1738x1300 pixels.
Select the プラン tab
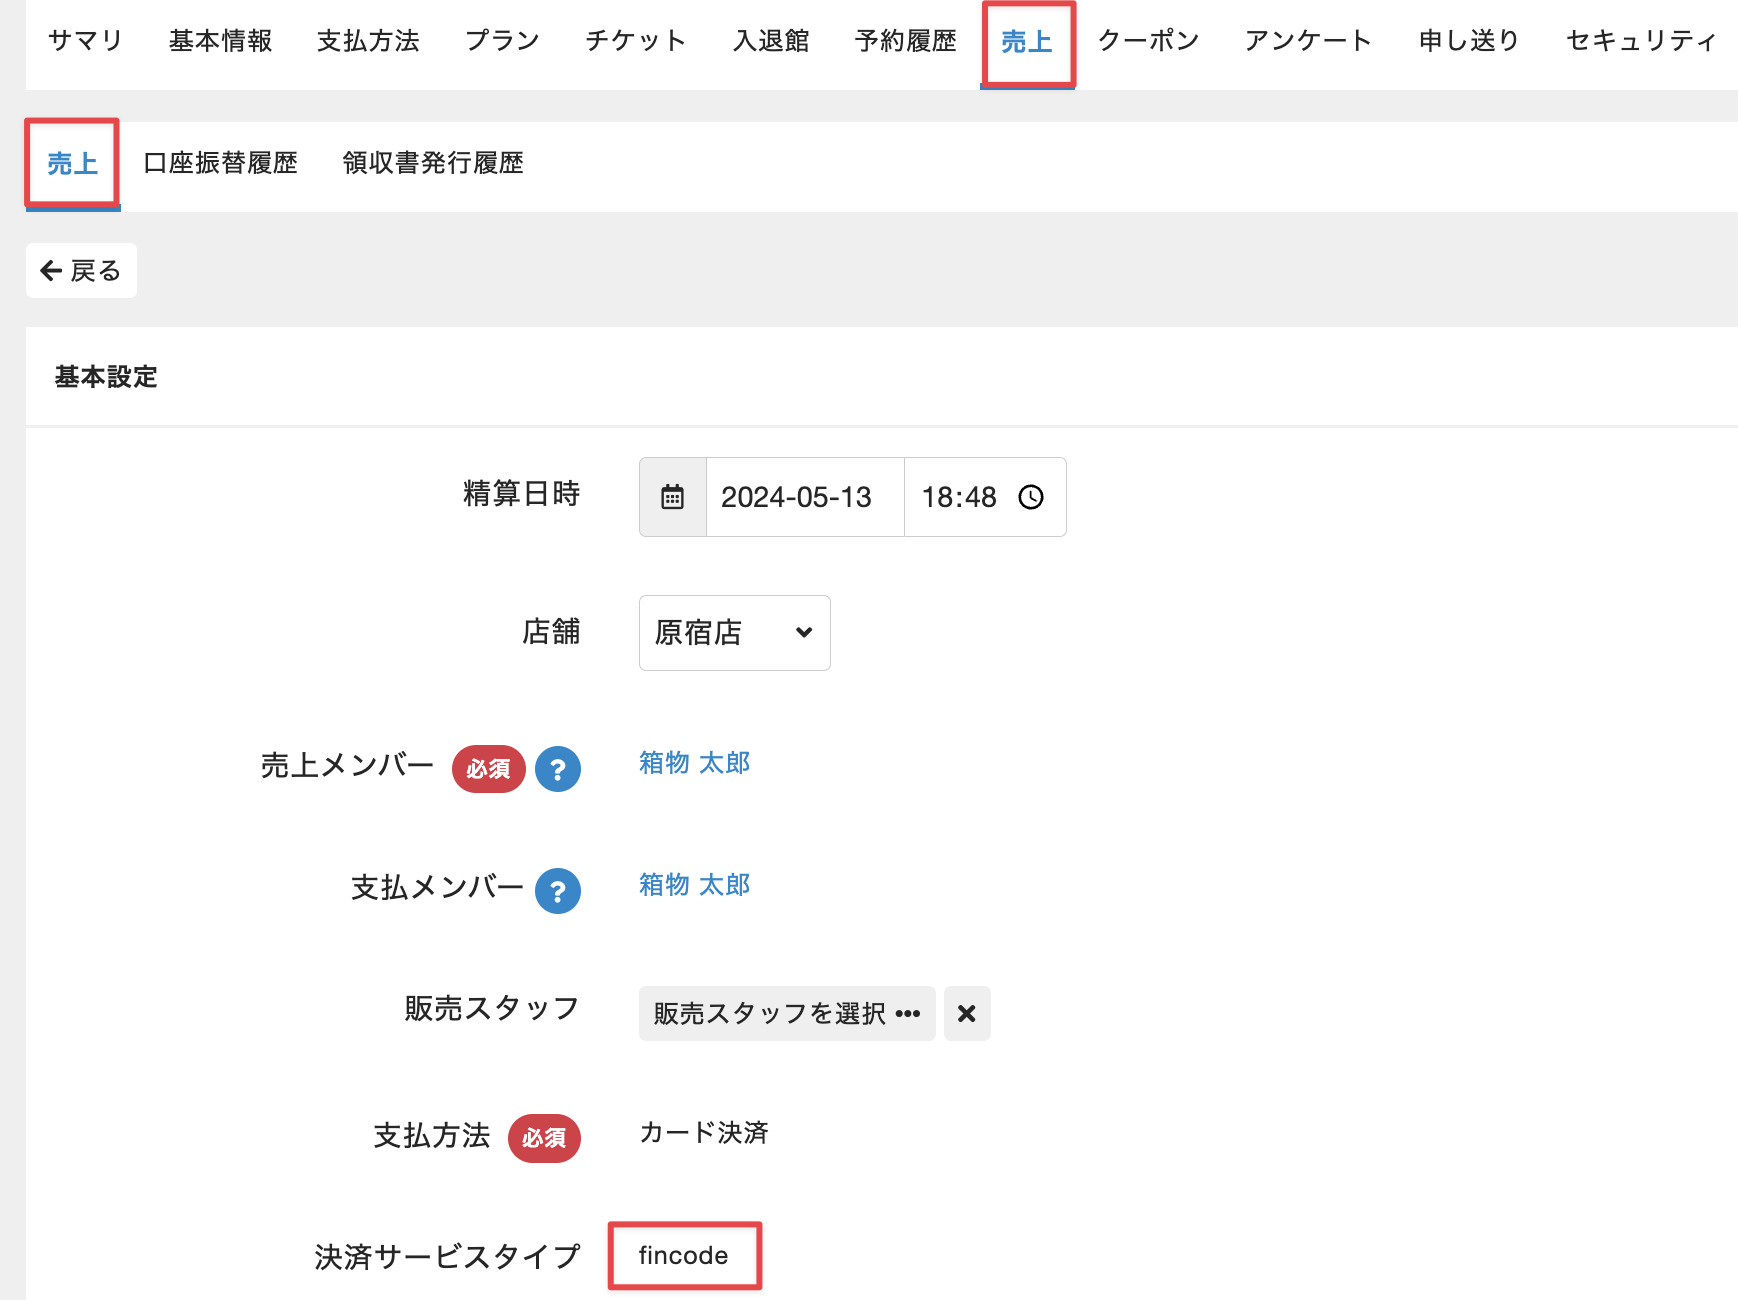pos(502,41)
